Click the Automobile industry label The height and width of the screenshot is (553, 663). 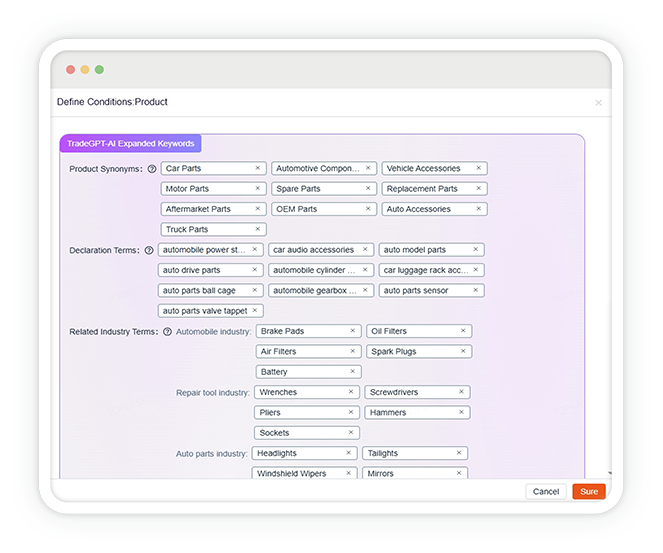click(214, 331)
